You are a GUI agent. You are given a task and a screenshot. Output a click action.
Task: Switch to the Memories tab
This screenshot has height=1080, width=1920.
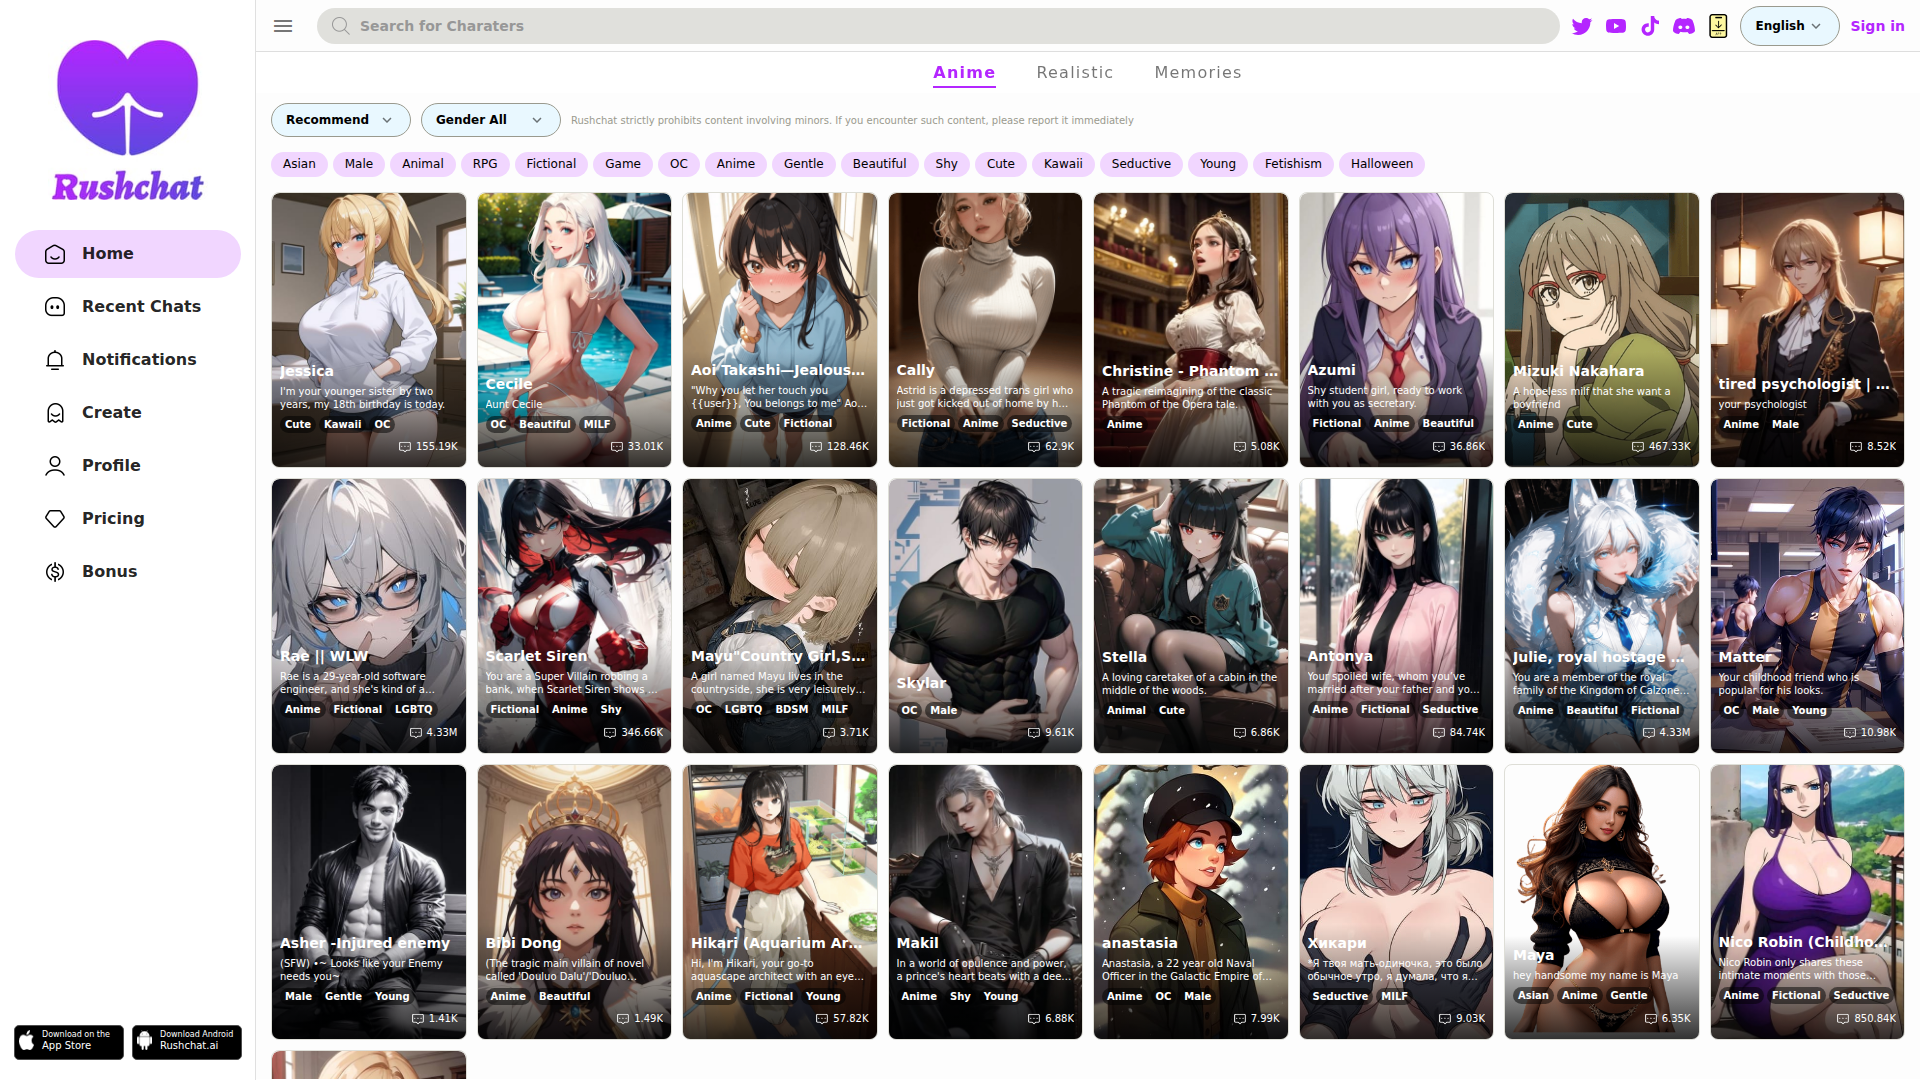tap(1197, 73)
